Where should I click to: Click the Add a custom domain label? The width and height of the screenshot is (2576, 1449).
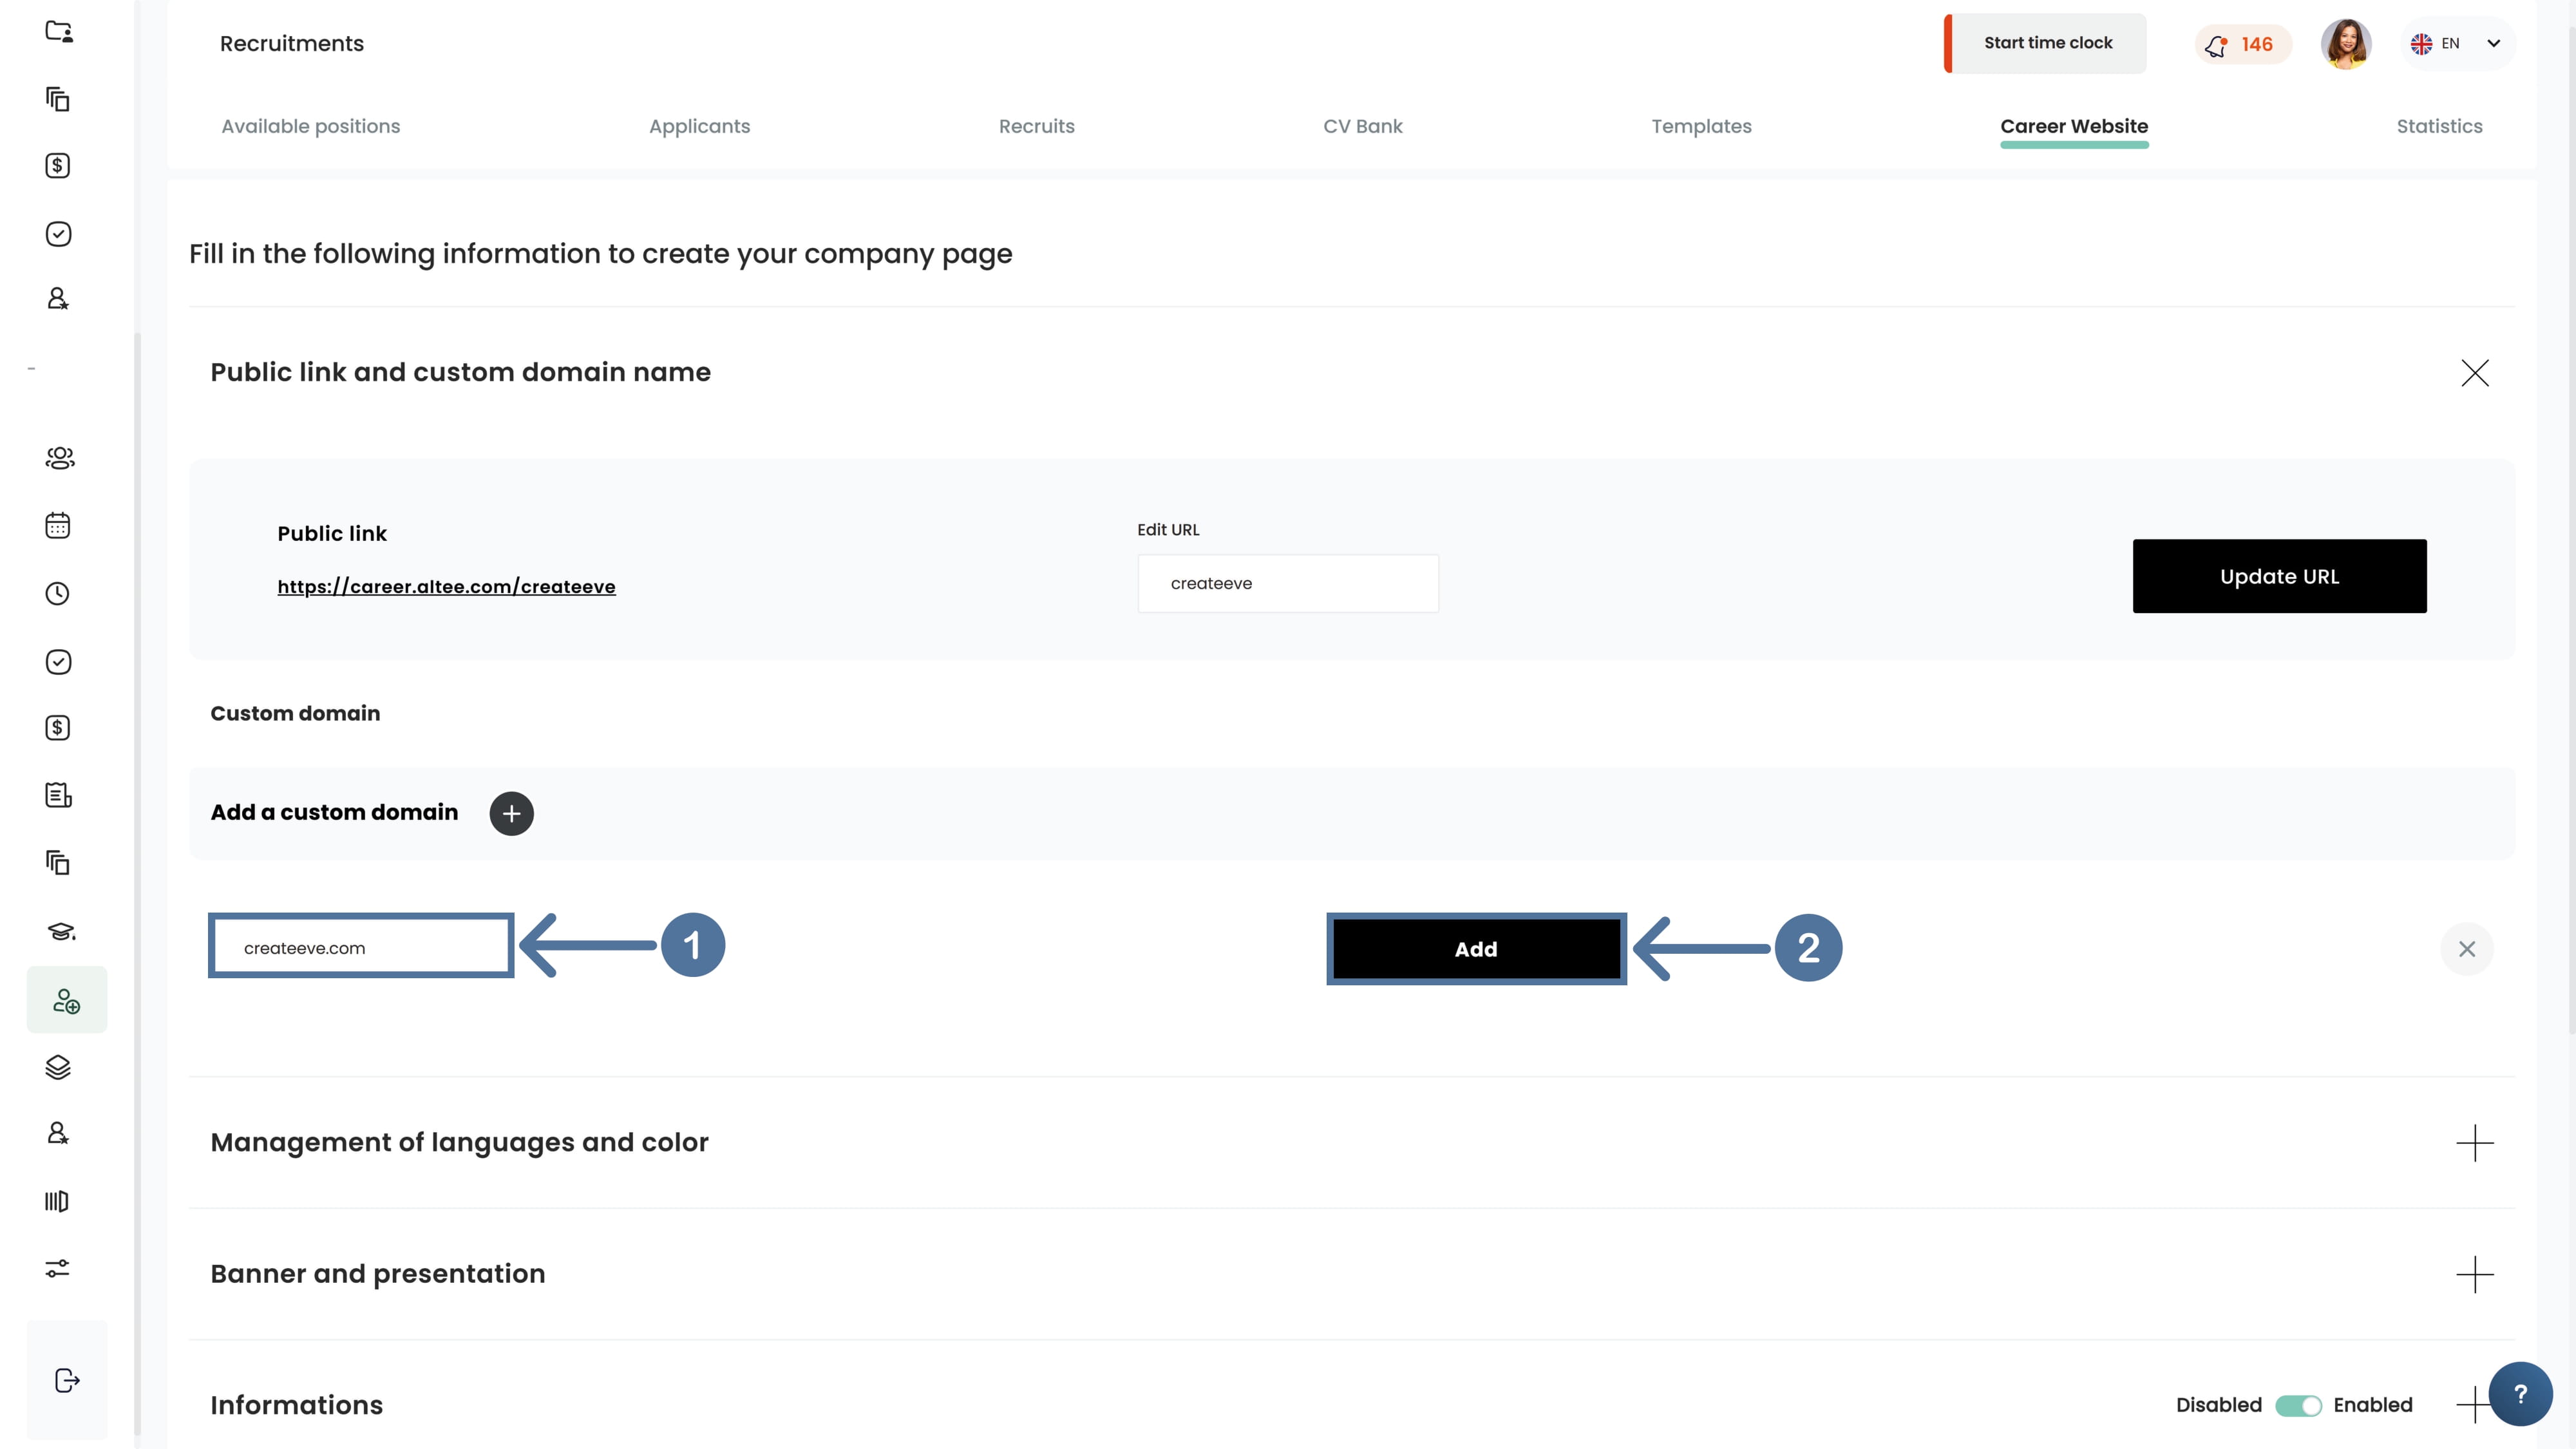[334, 813]
